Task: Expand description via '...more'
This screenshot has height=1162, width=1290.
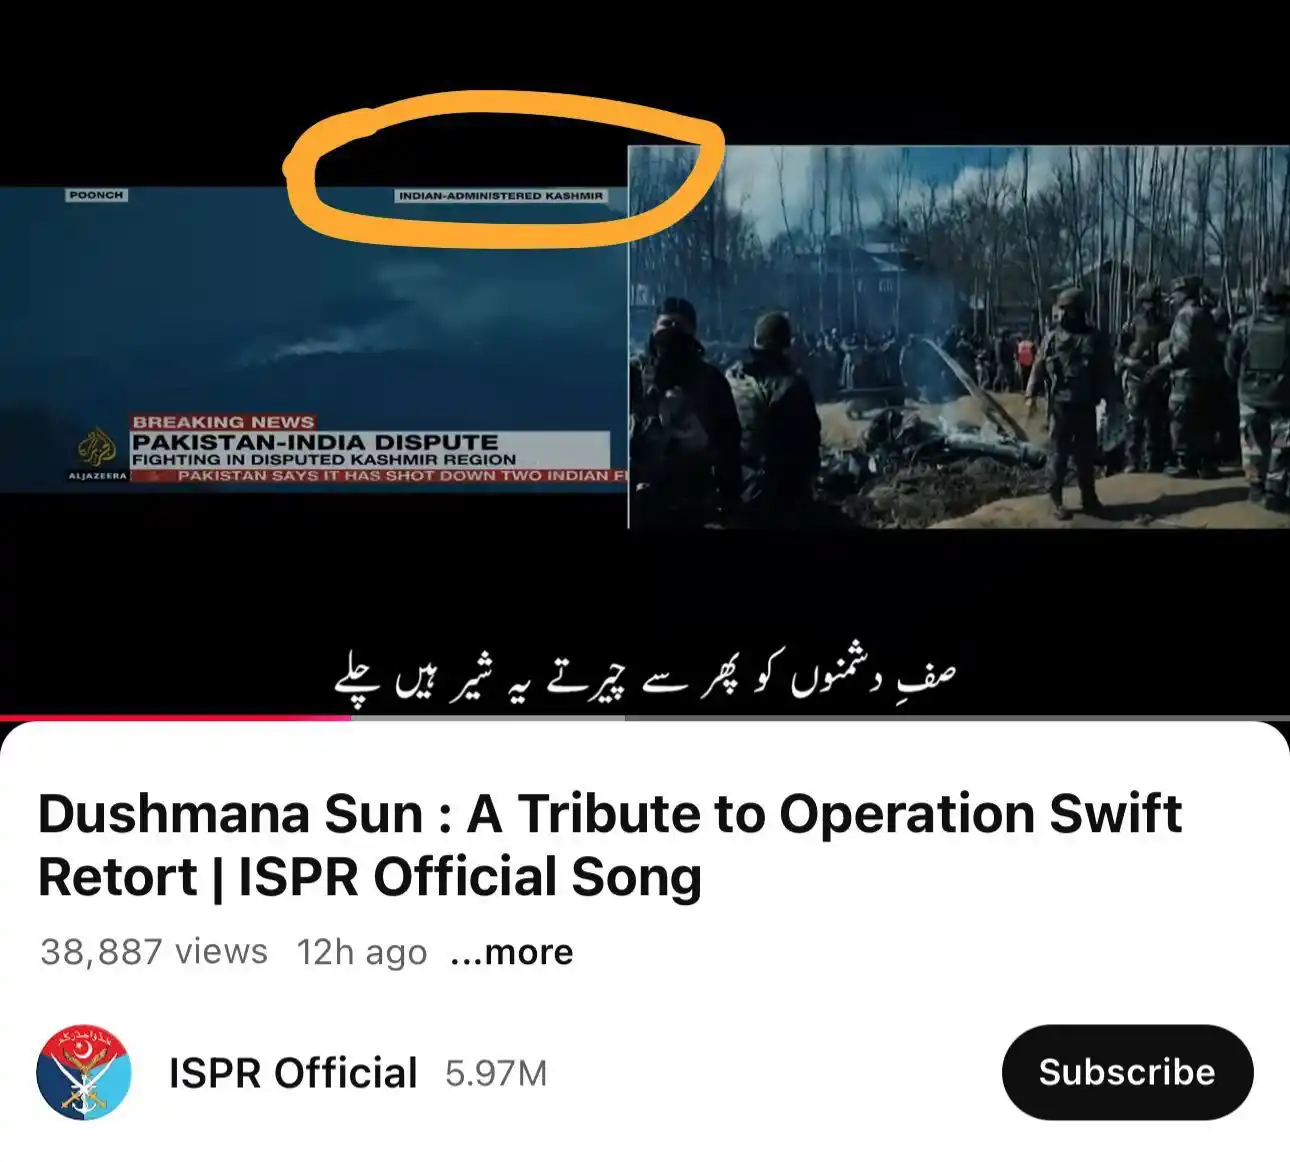Action: [512, 952]
